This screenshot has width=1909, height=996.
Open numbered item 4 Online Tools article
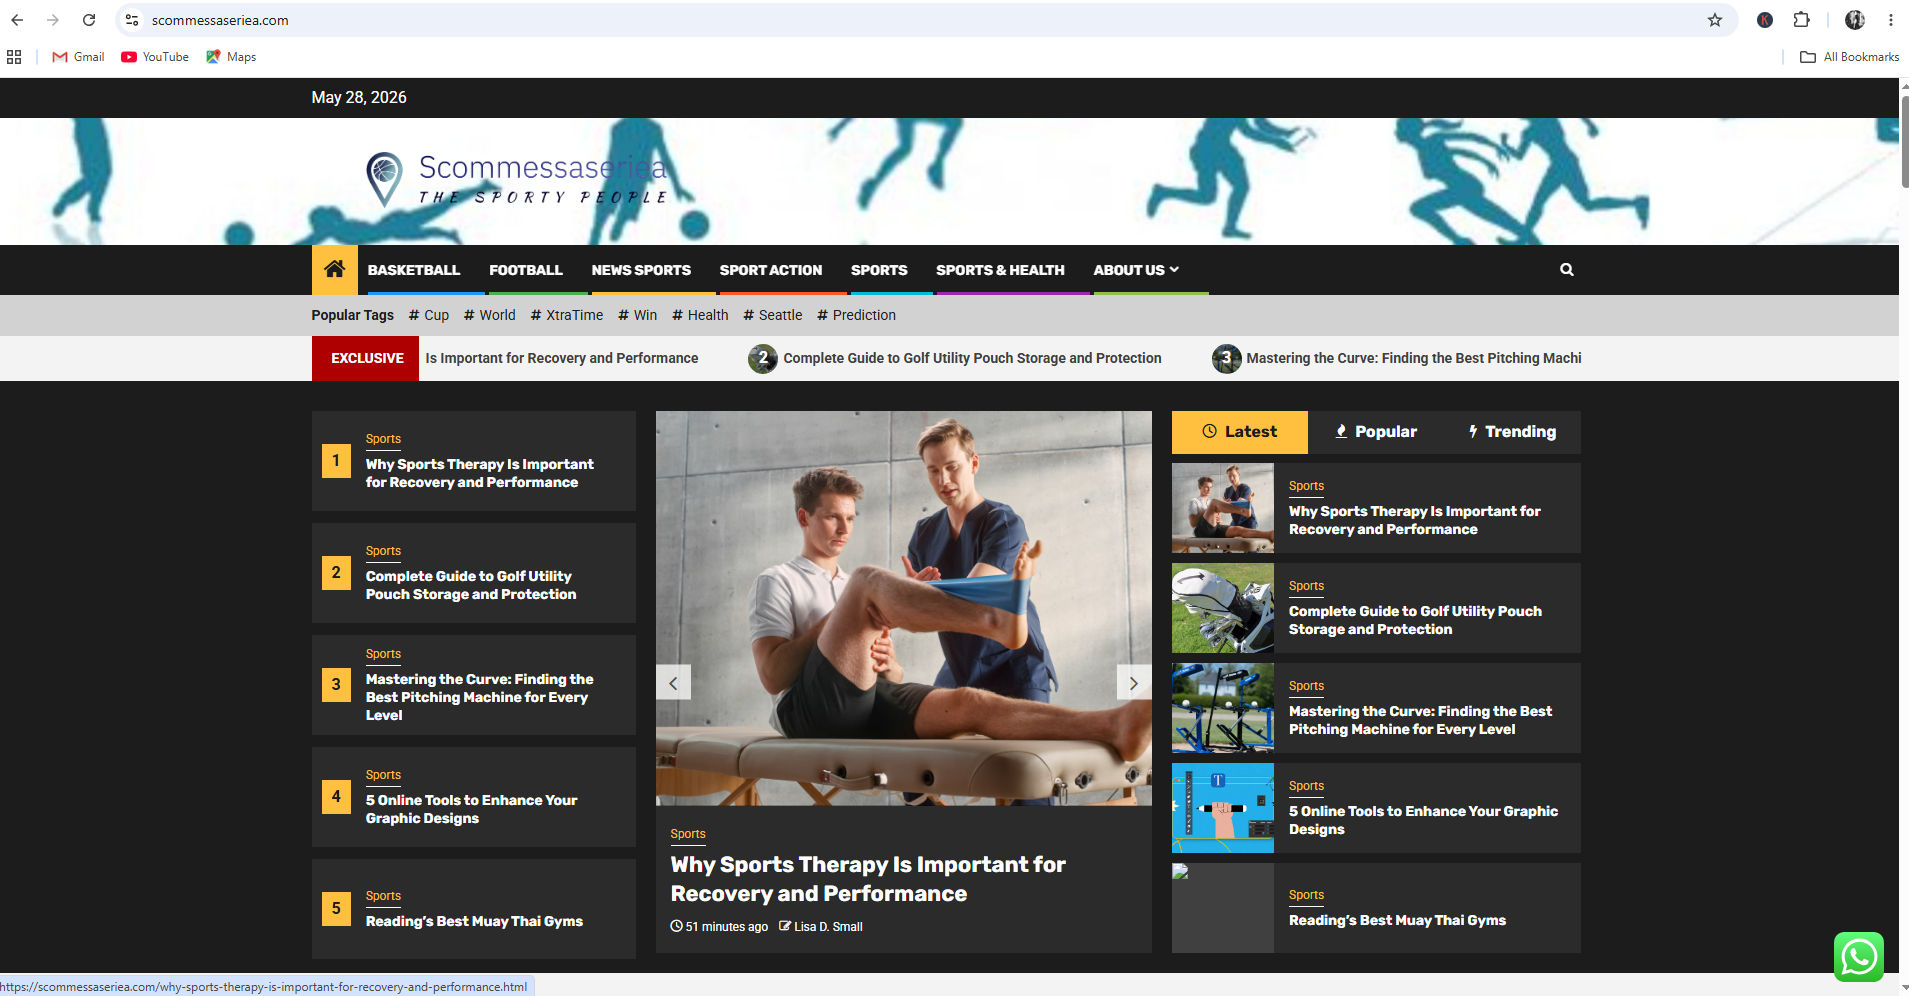coord(471,809)
